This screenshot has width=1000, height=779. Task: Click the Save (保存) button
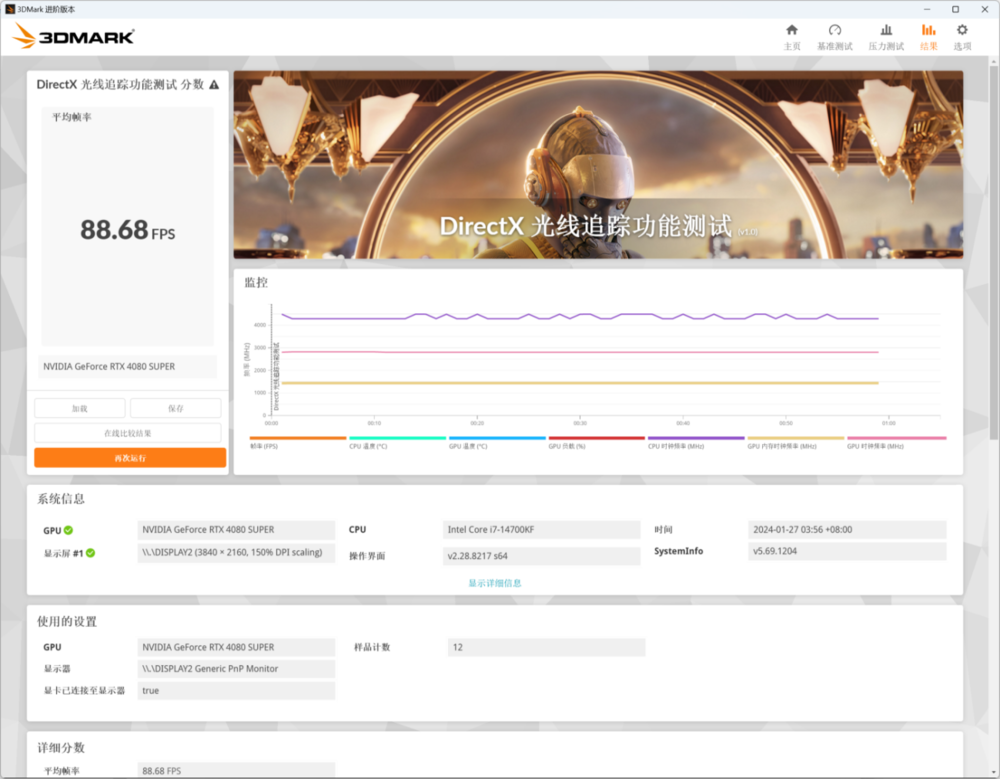(175, 408)
